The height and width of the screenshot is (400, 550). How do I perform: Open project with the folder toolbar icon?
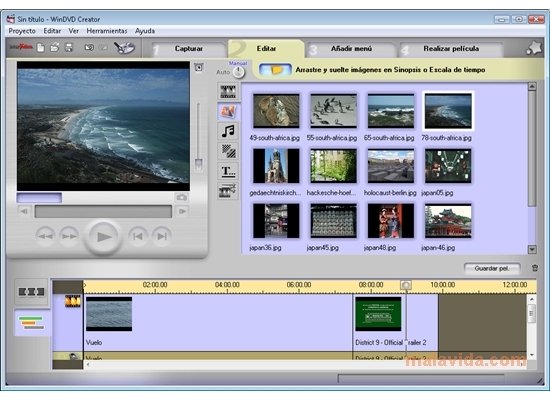(54, 47)
